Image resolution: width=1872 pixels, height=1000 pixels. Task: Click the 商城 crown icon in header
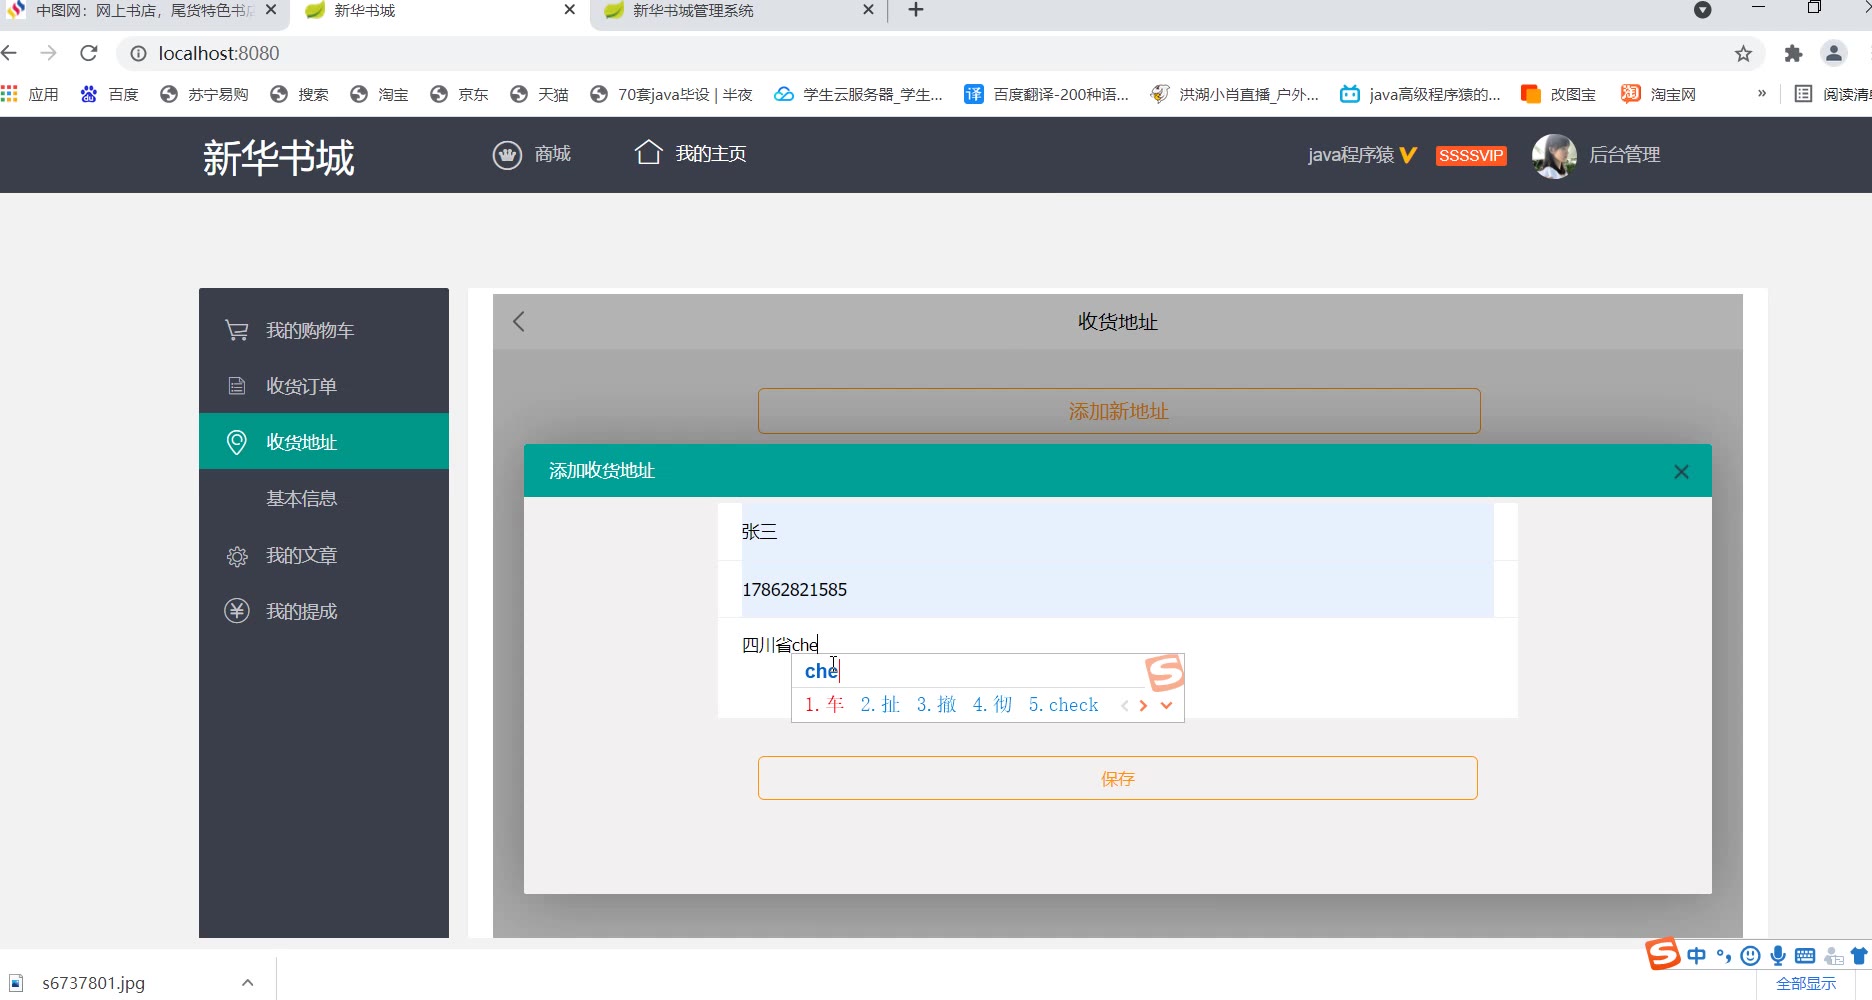[507, 155]
